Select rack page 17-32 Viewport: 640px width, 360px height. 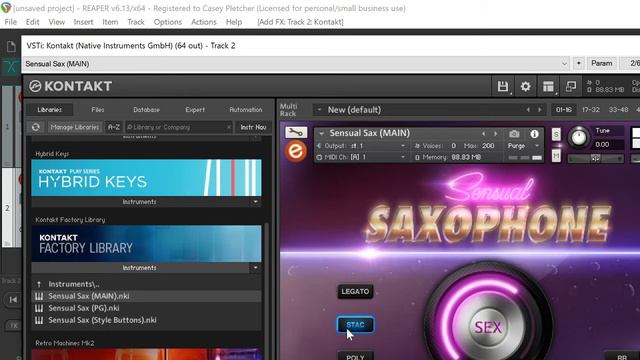pos(590,110)
